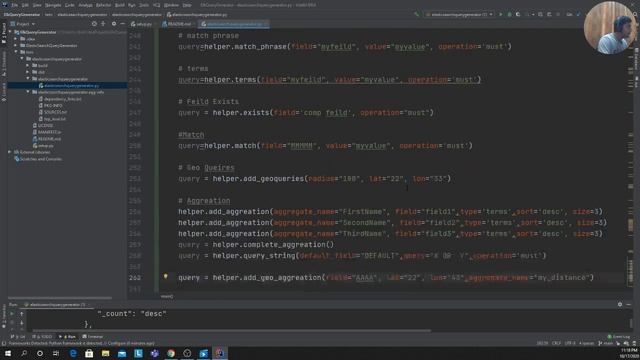Open the View menu

37,5
